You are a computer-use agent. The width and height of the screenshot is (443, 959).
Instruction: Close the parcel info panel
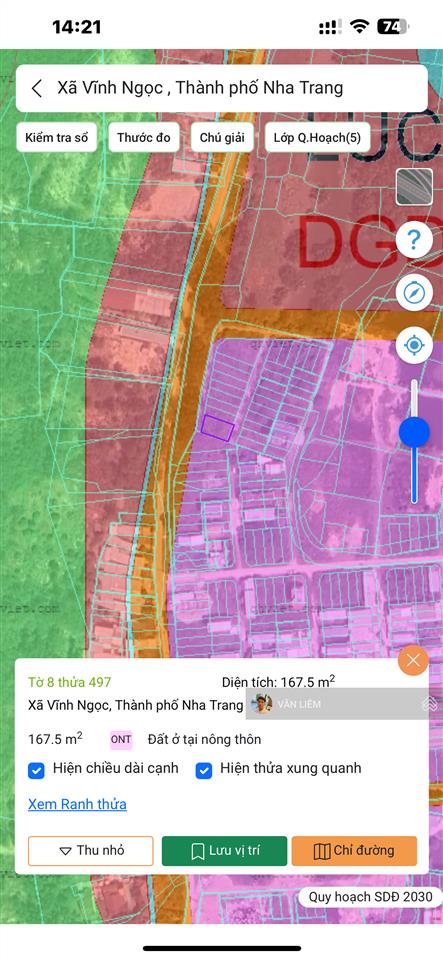[x=413, y=660]
